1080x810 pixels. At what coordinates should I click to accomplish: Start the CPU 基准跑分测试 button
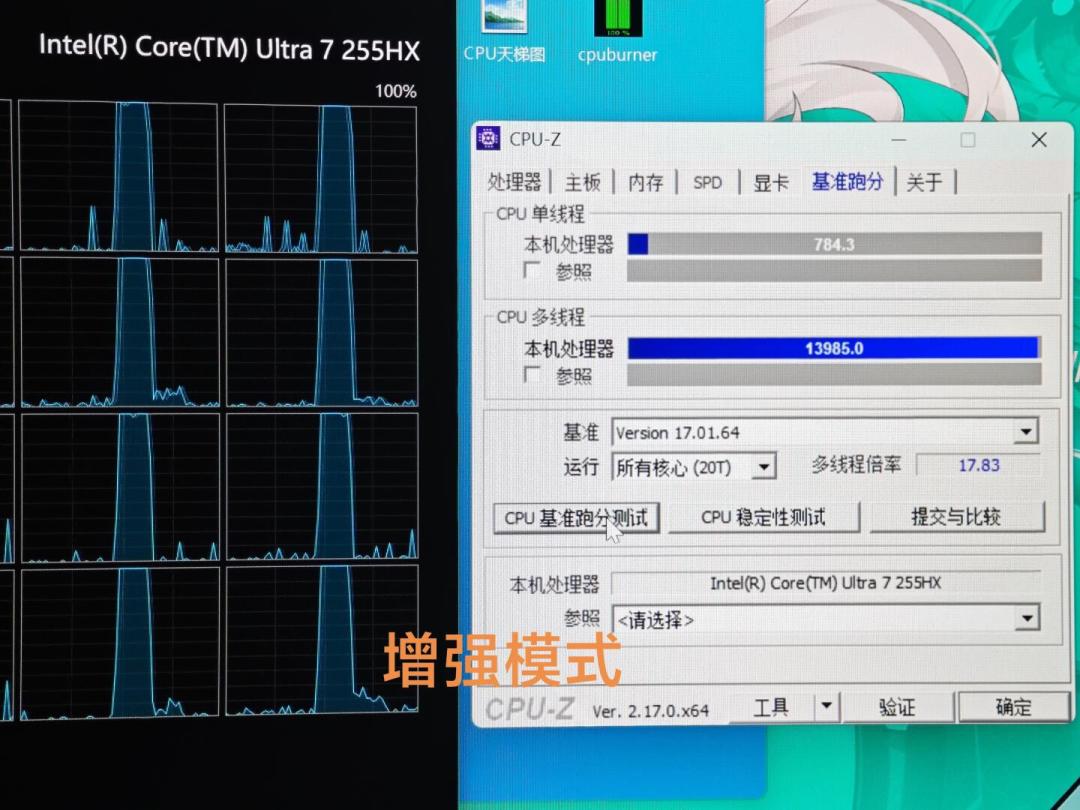pos(576,518)
